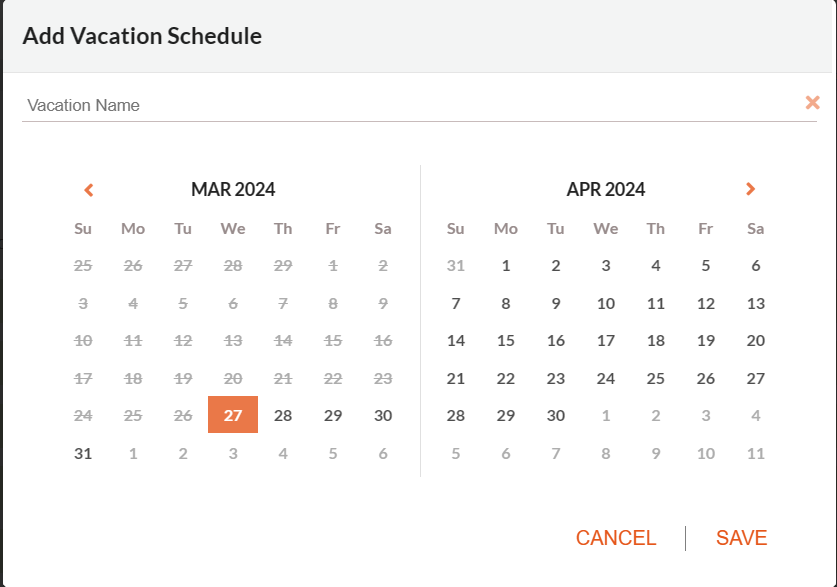Choose April 10 in the right calendar
The image size is (837, 587).
606,304
